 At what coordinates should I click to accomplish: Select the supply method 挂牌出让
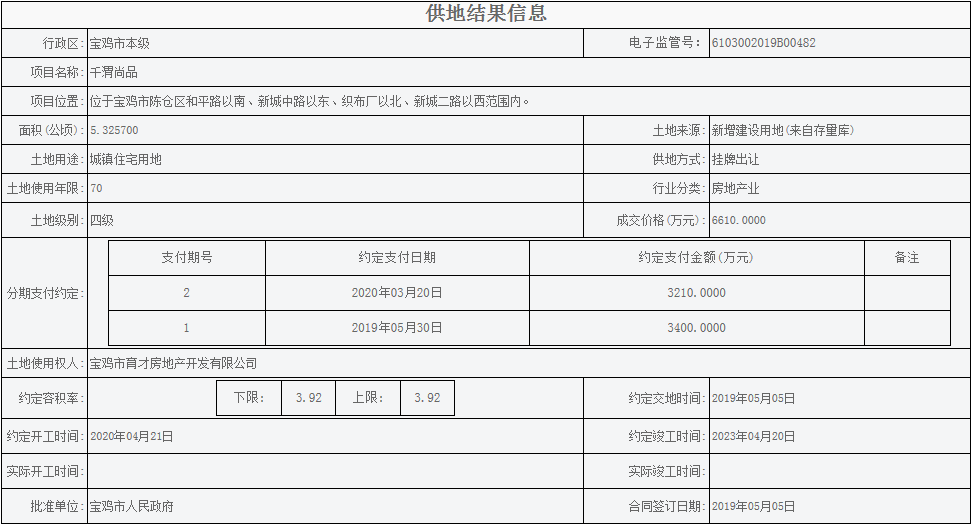(735, 159)
